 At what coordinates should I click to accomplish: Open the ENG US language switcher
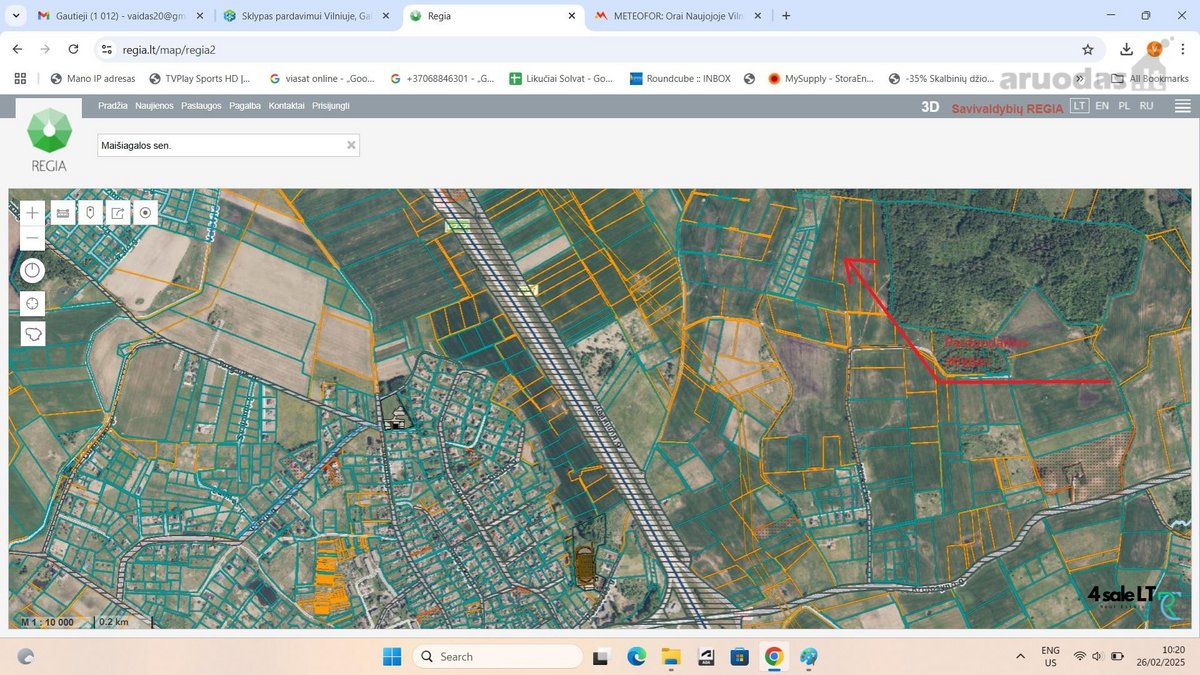coord(1051,656)
